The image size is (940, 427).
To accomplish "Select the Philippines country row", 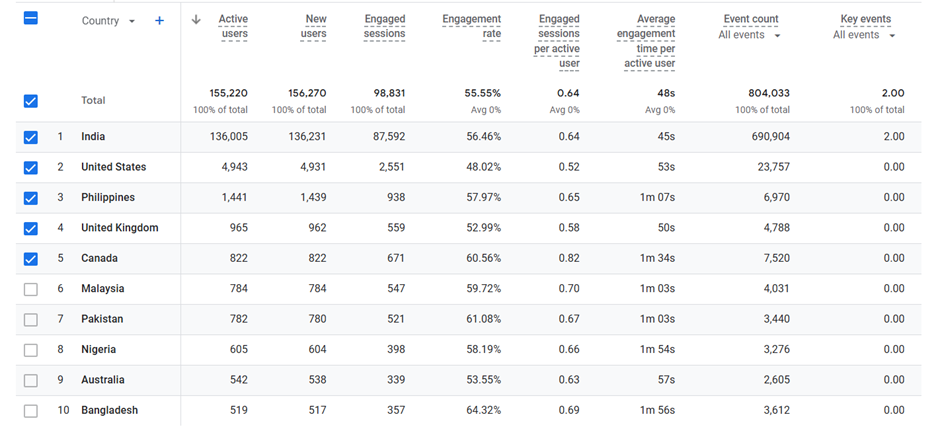I will tap(108, 198).
